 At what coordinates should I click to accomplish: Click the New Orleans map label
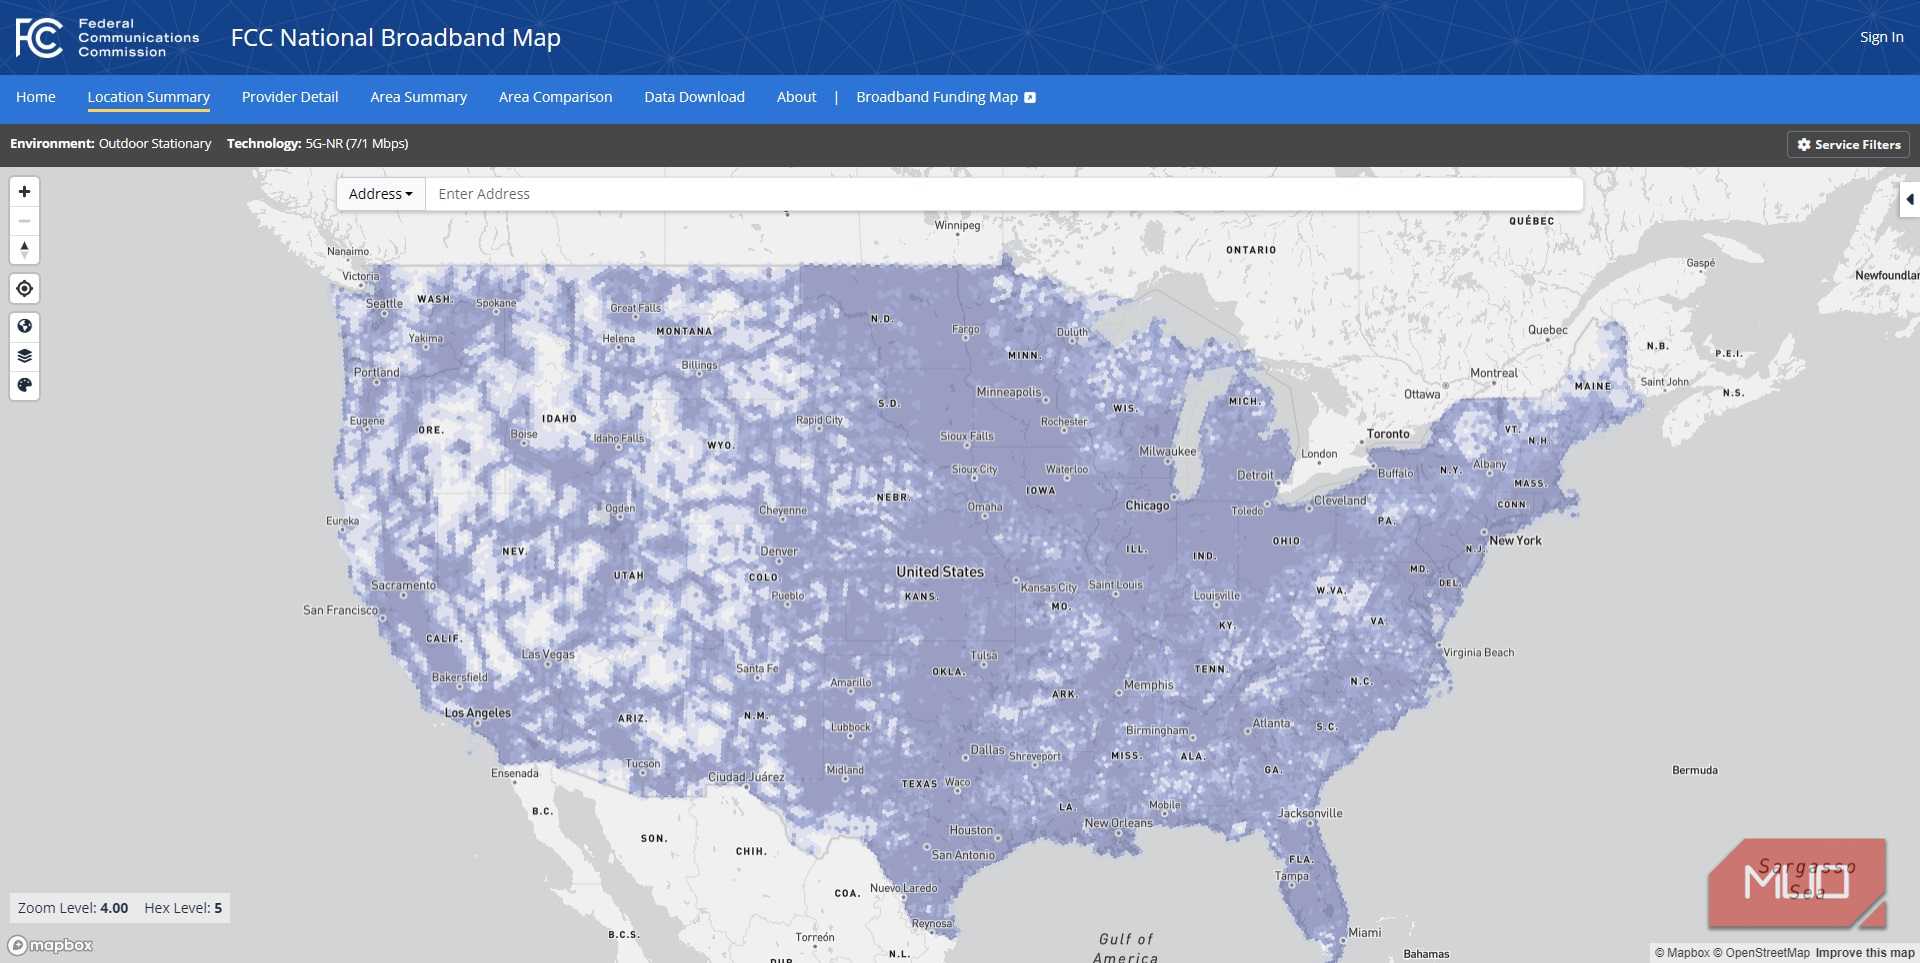(1118, 824)
